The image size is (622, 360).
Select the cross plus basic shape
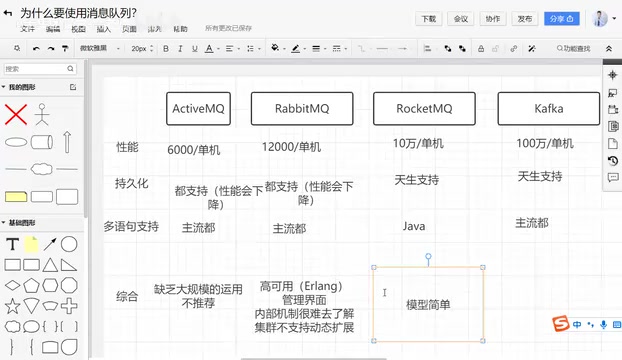(x=69, y=306)
